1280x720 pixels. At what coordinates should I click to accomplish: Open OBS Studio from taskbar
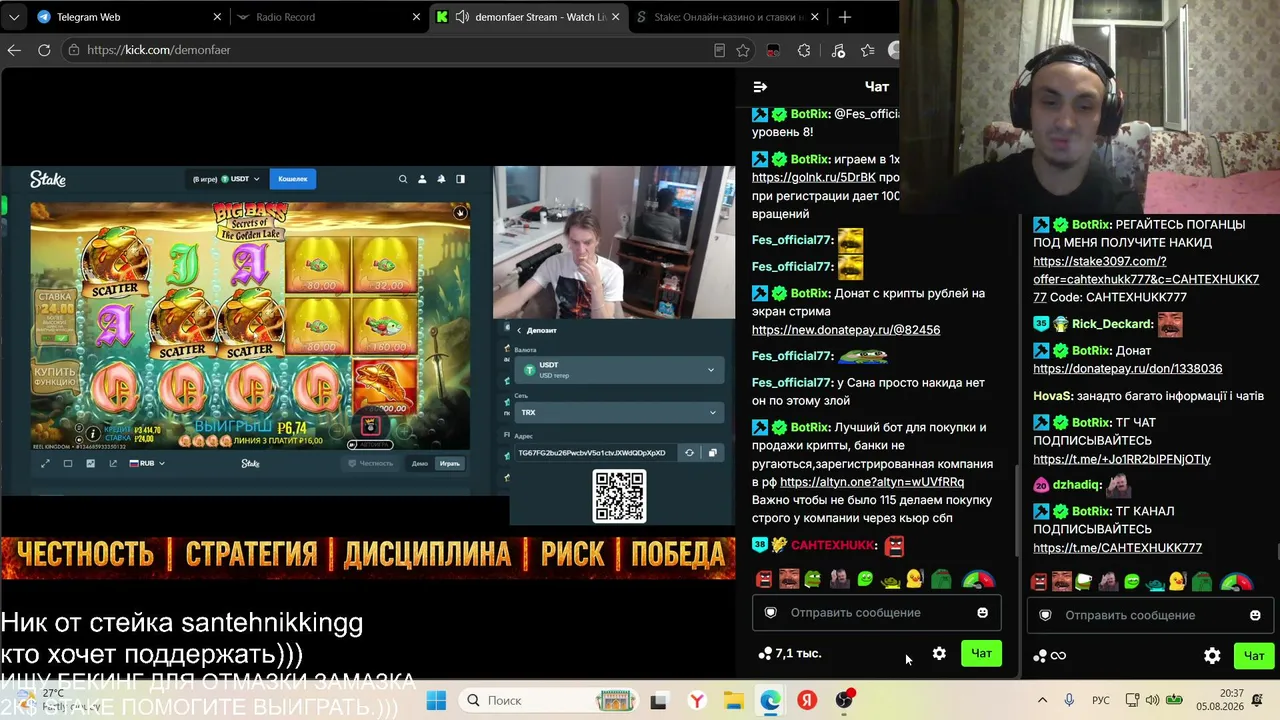tap(845, 700)
